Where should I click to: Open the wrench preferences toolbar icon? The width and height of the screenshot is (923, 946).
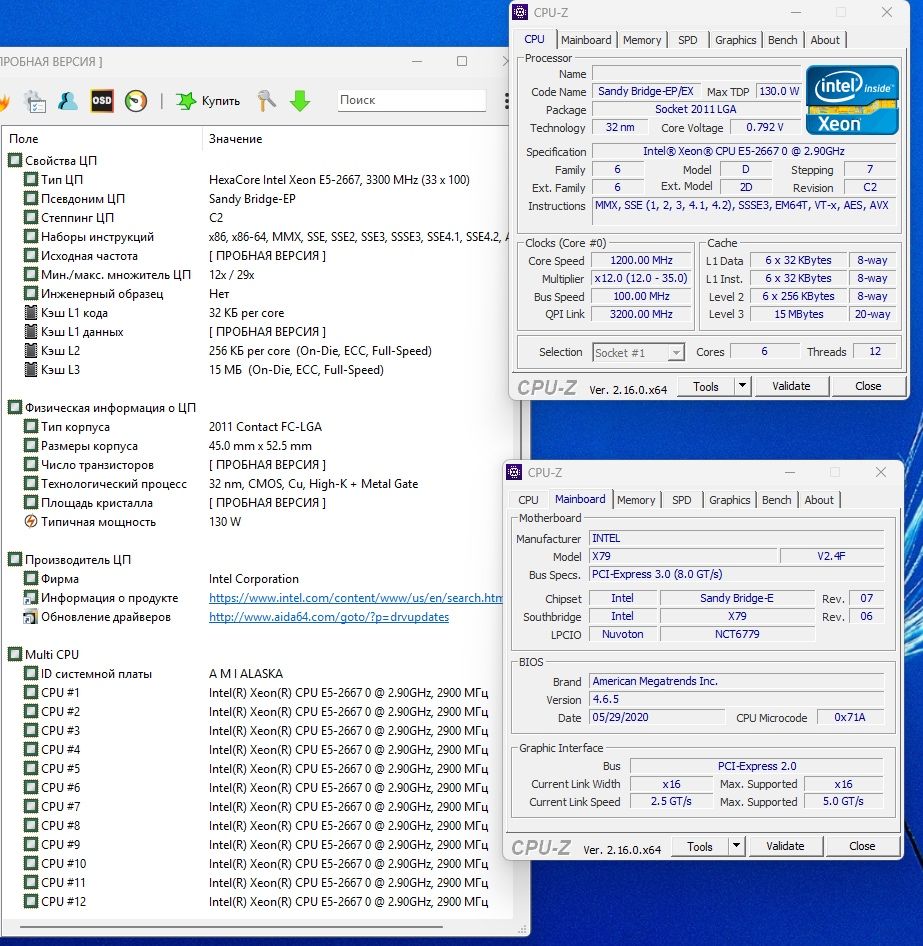point(266,101)
